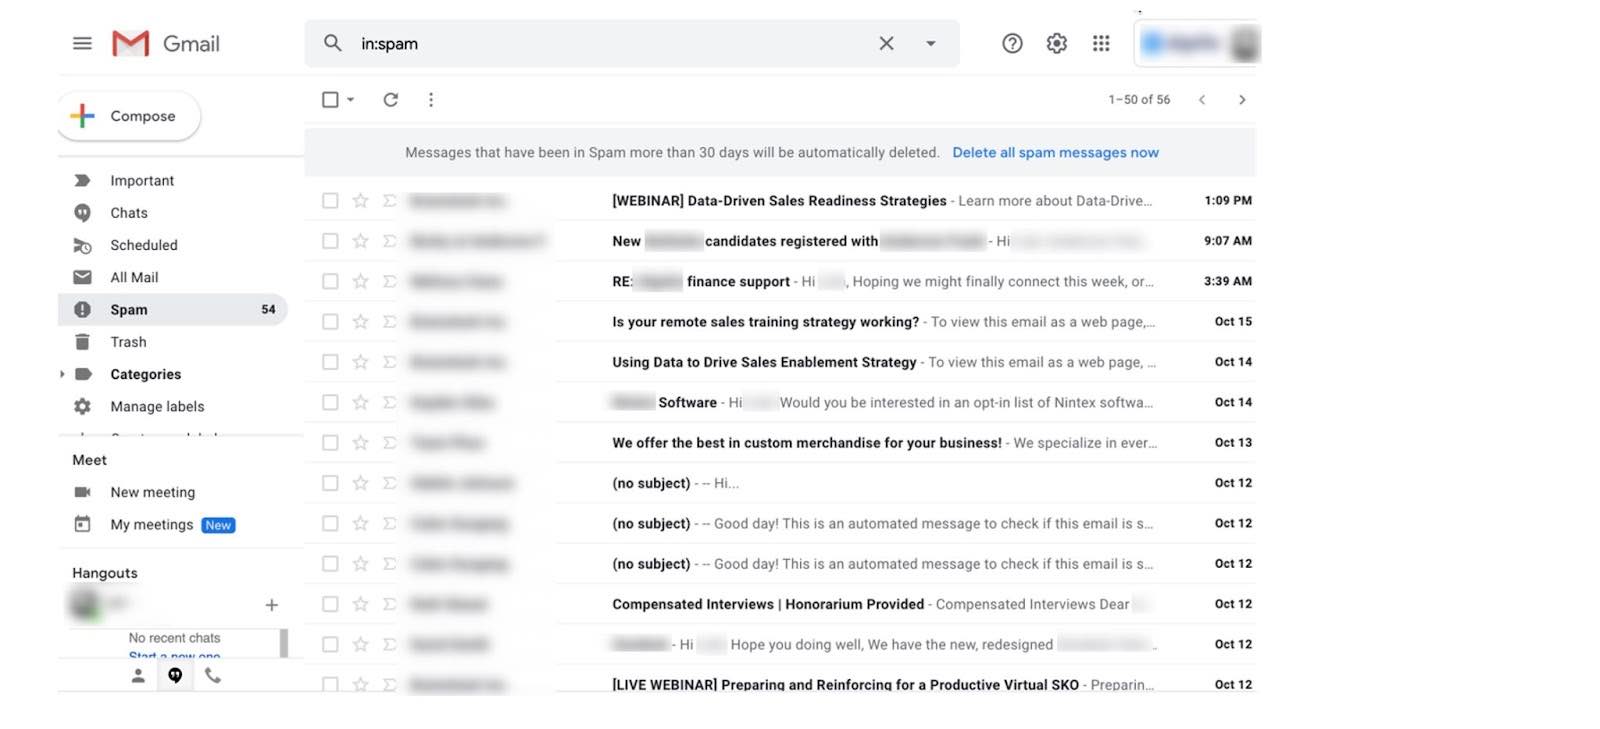Star the RE: finance support email
Image resolution: width=1600 pixels, height=729 pixels.
(x=360, y=281)
